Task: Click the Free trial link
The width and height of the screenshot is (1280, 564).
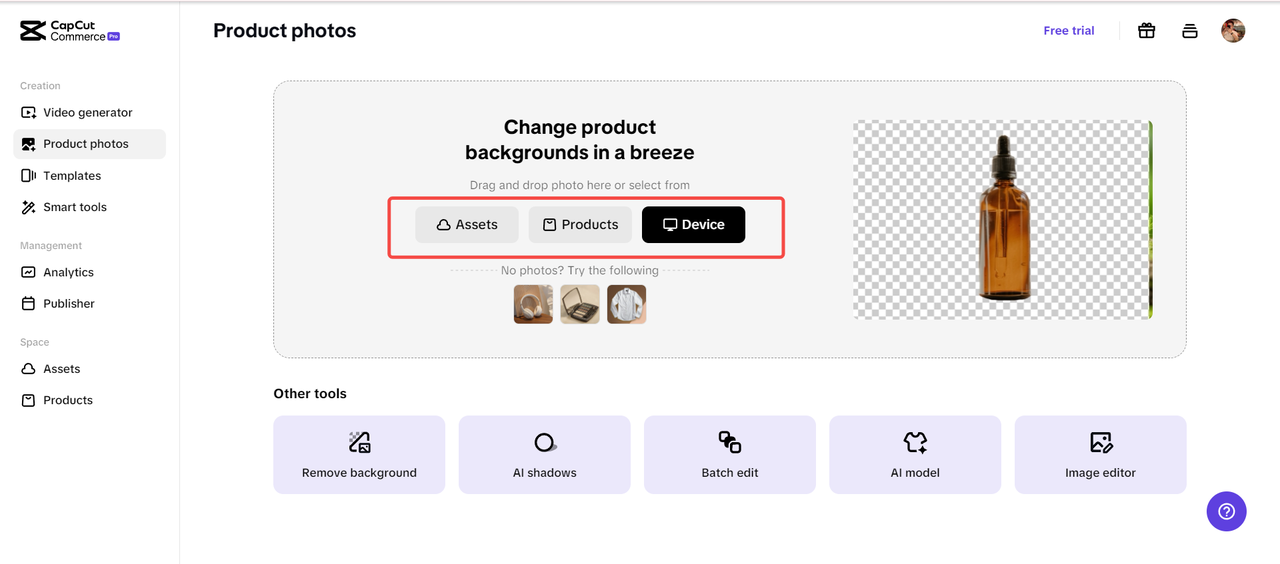Action: click(1068, 31)
